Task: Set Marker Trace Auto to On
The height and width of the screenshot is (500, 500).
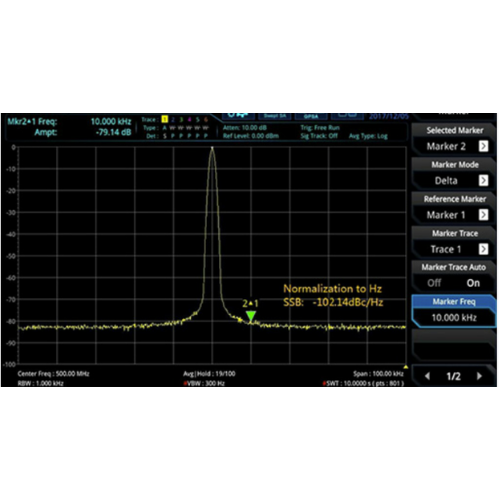Action: [473, 283]
